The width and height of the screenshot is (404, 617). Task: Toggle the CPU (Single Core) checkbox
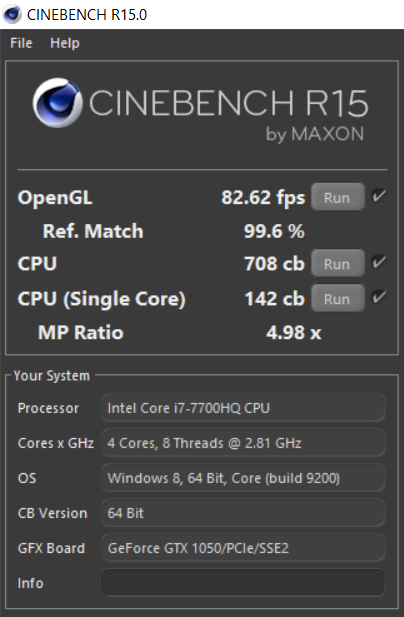[379, 297]
